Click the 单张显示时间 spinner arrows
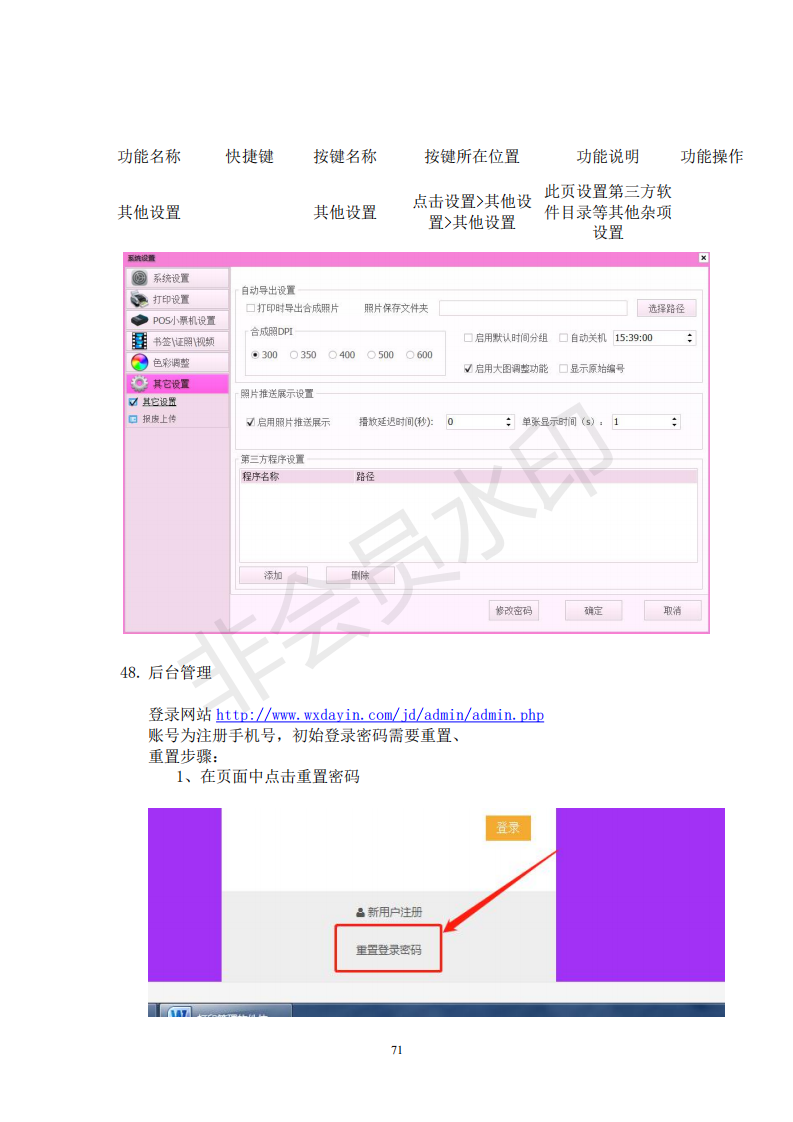 (674, 422)
